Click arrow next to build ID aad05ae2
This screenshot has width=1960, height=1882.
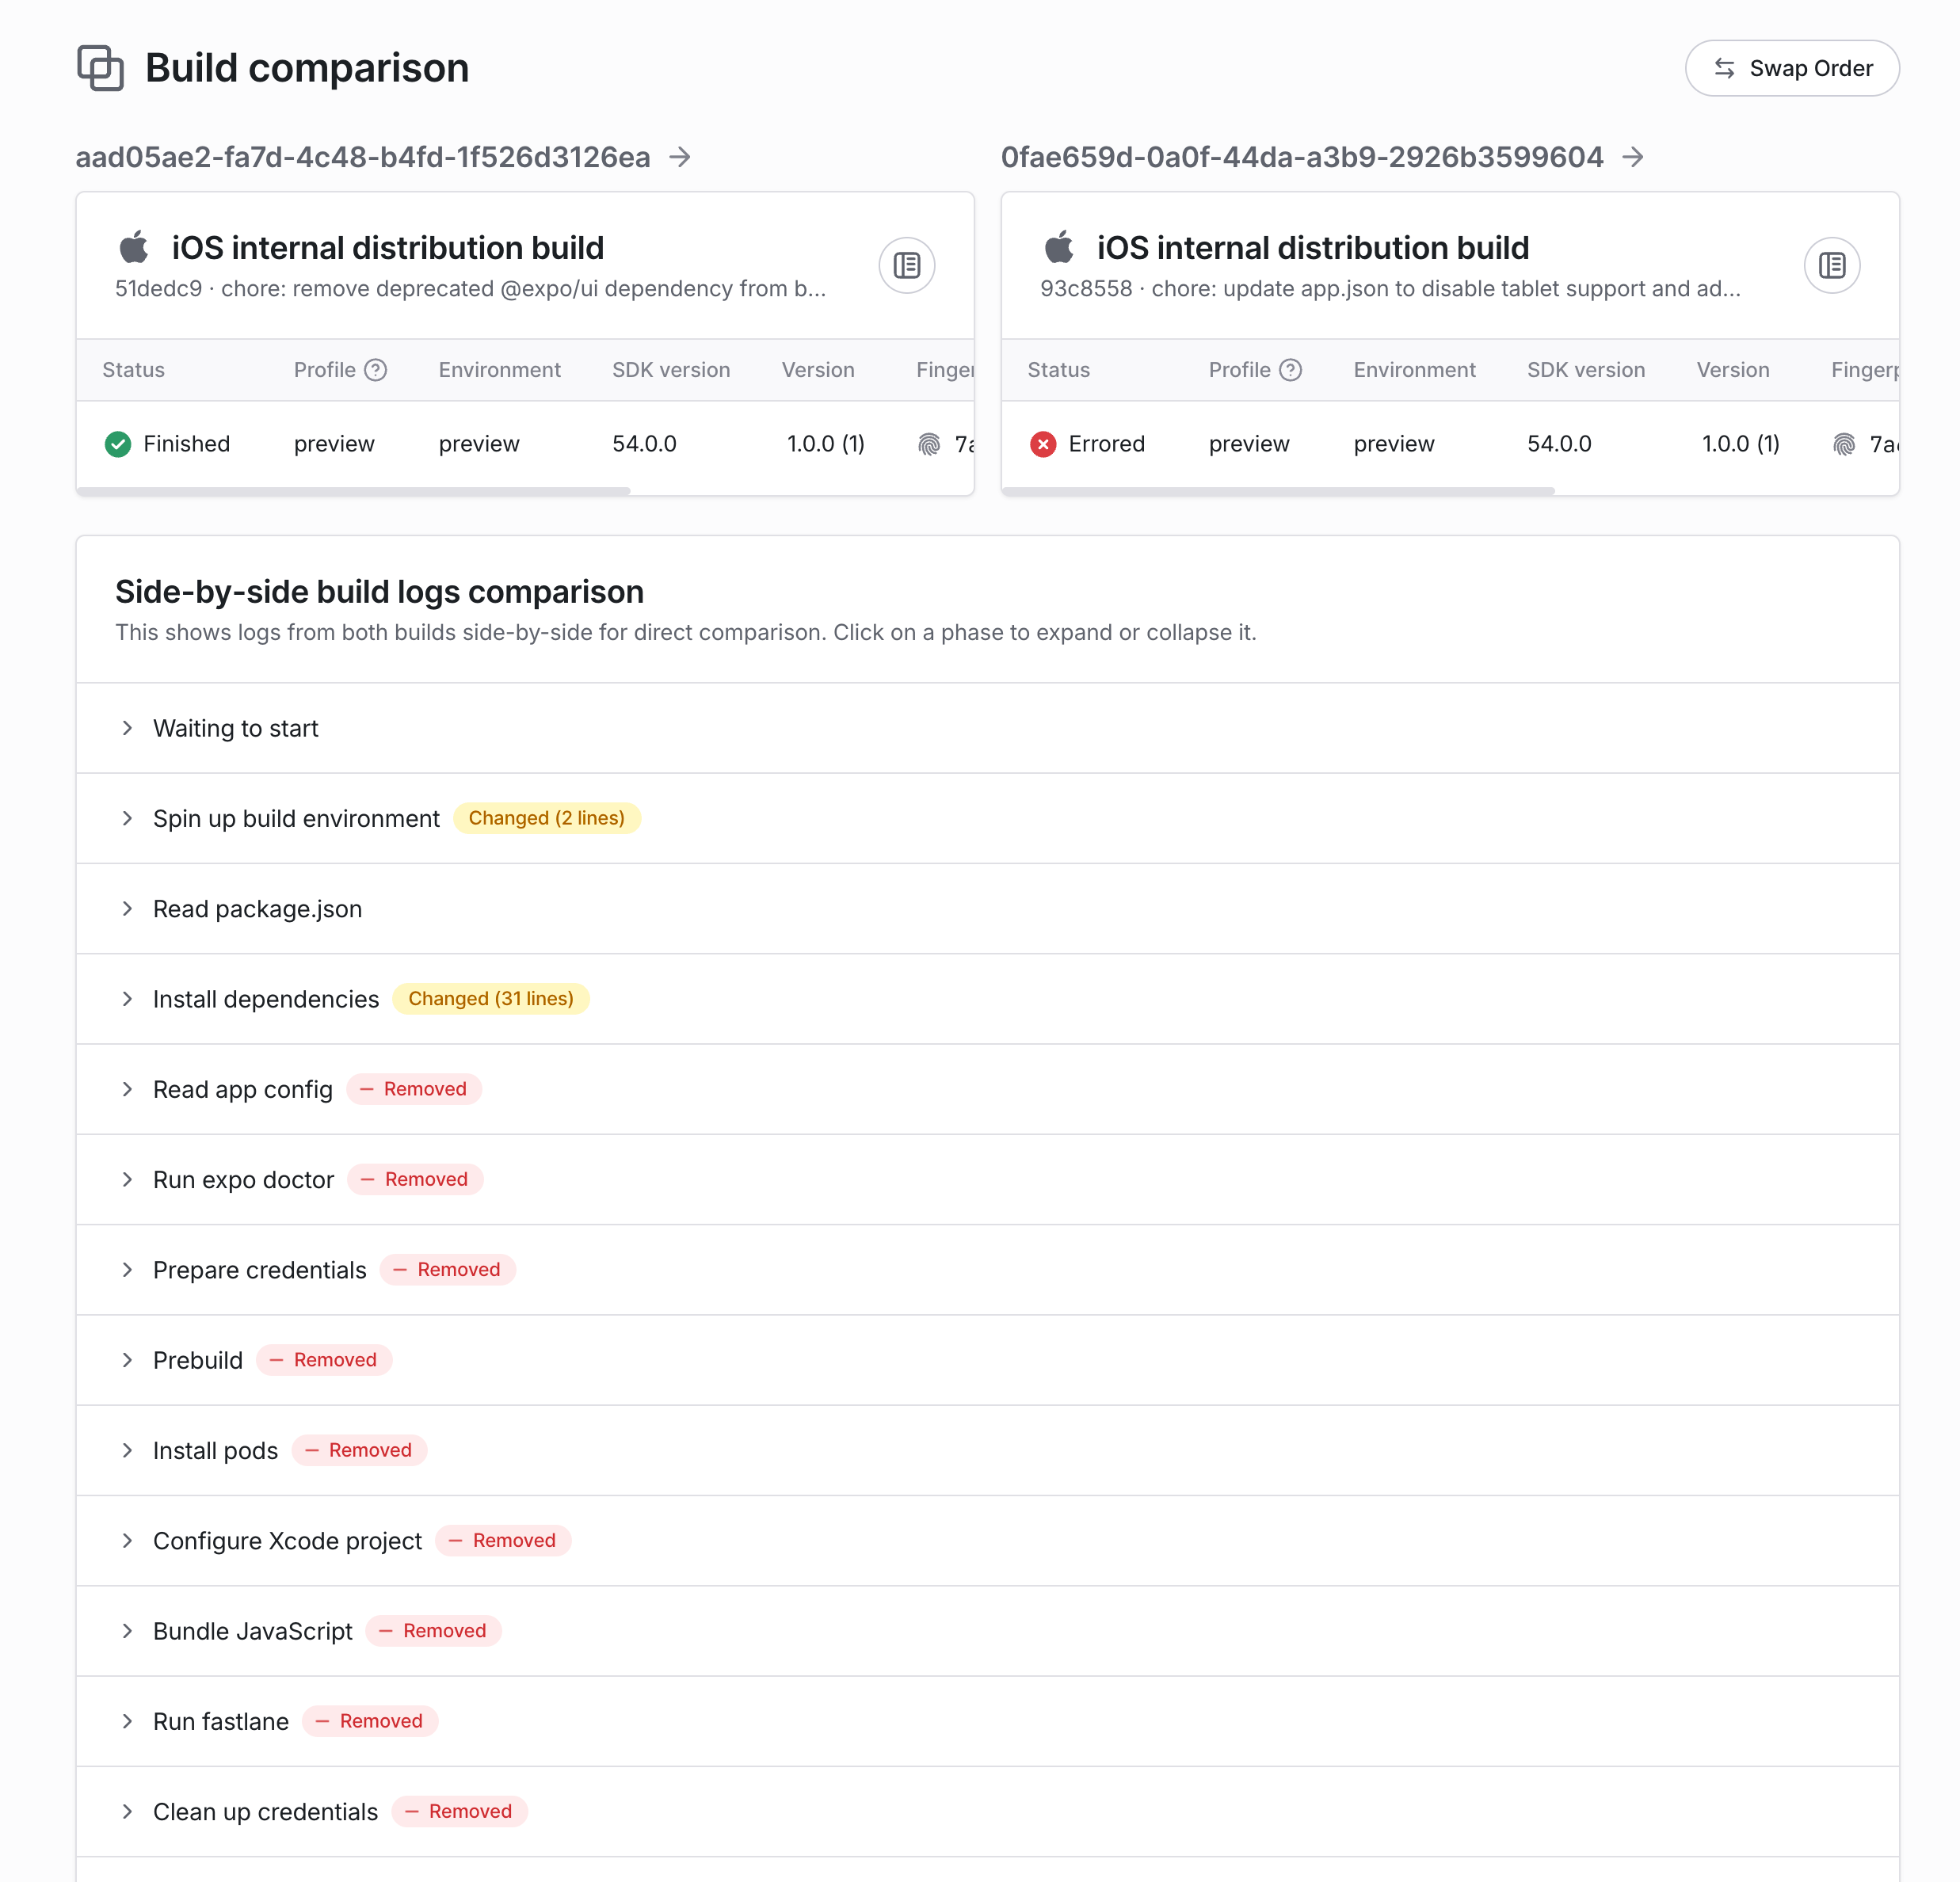pos(680,157)
